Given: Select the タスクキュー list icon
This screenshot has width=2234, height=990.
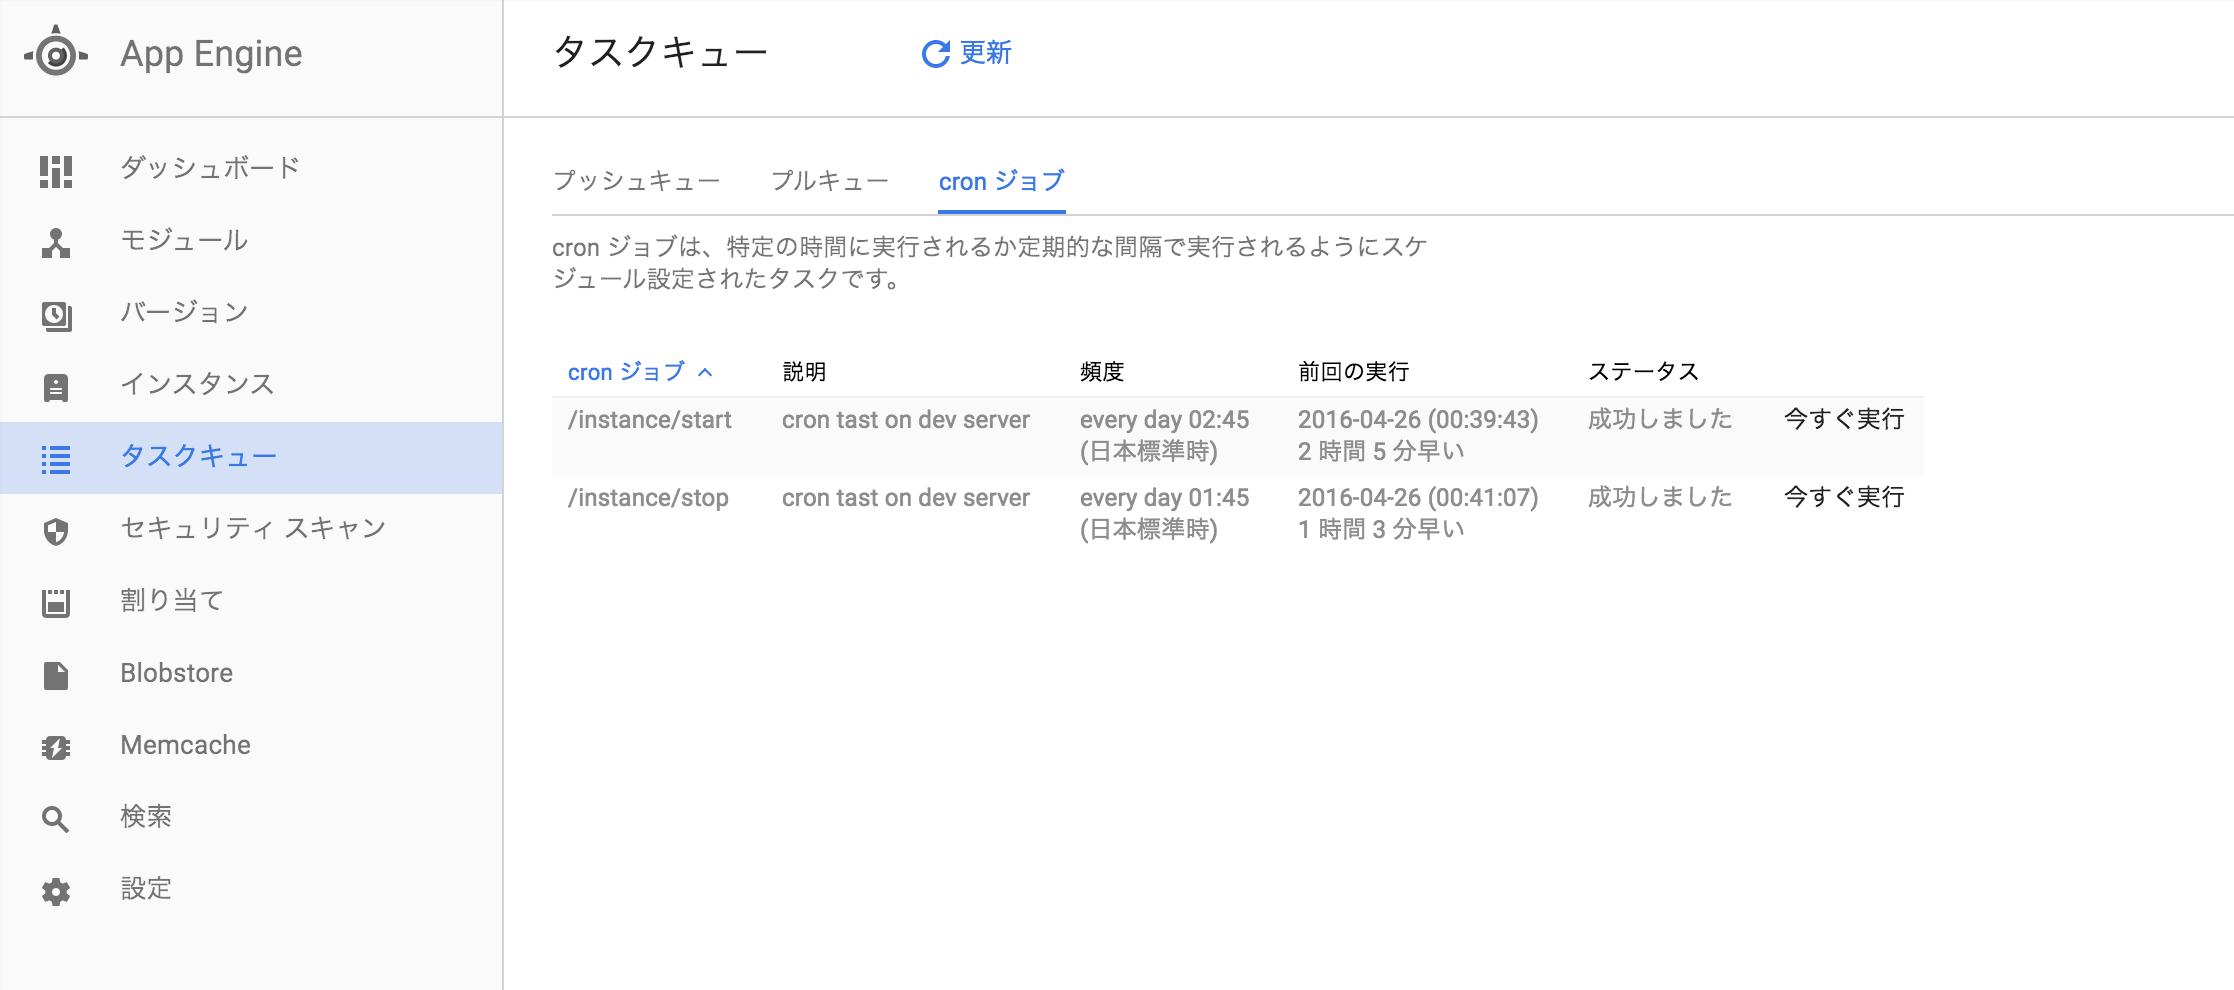Looking at the screenshot, I should click(57, 458).
